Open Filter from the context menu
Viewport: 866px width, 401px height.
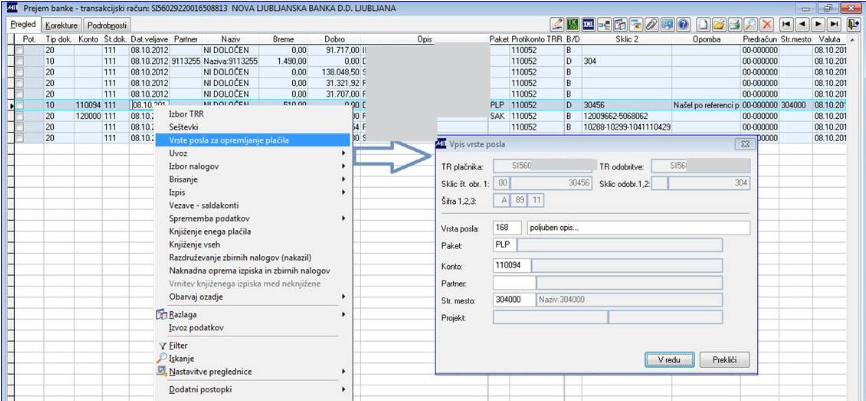pos(252,346)
